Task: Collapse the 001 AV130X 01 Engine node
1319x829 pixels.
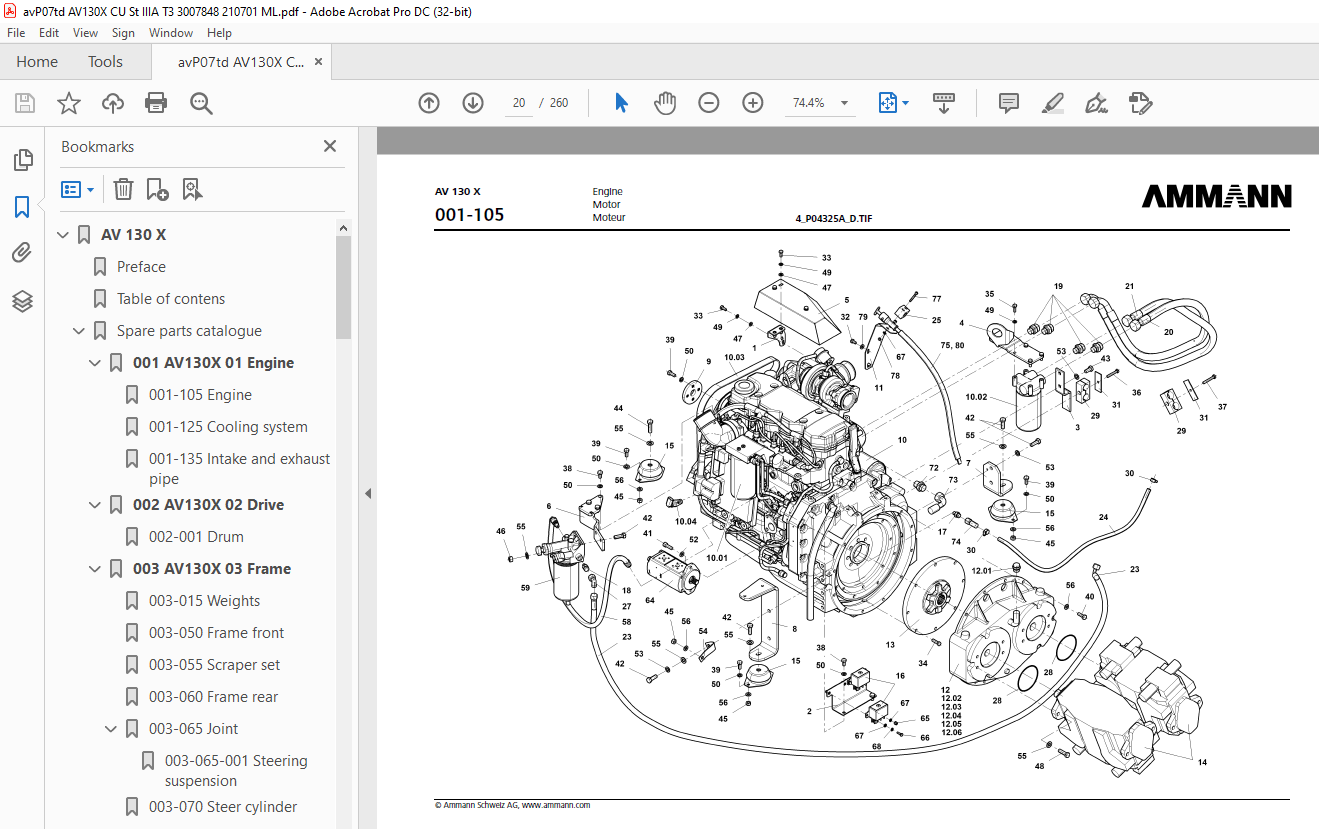Action: (x=95, y=363)
